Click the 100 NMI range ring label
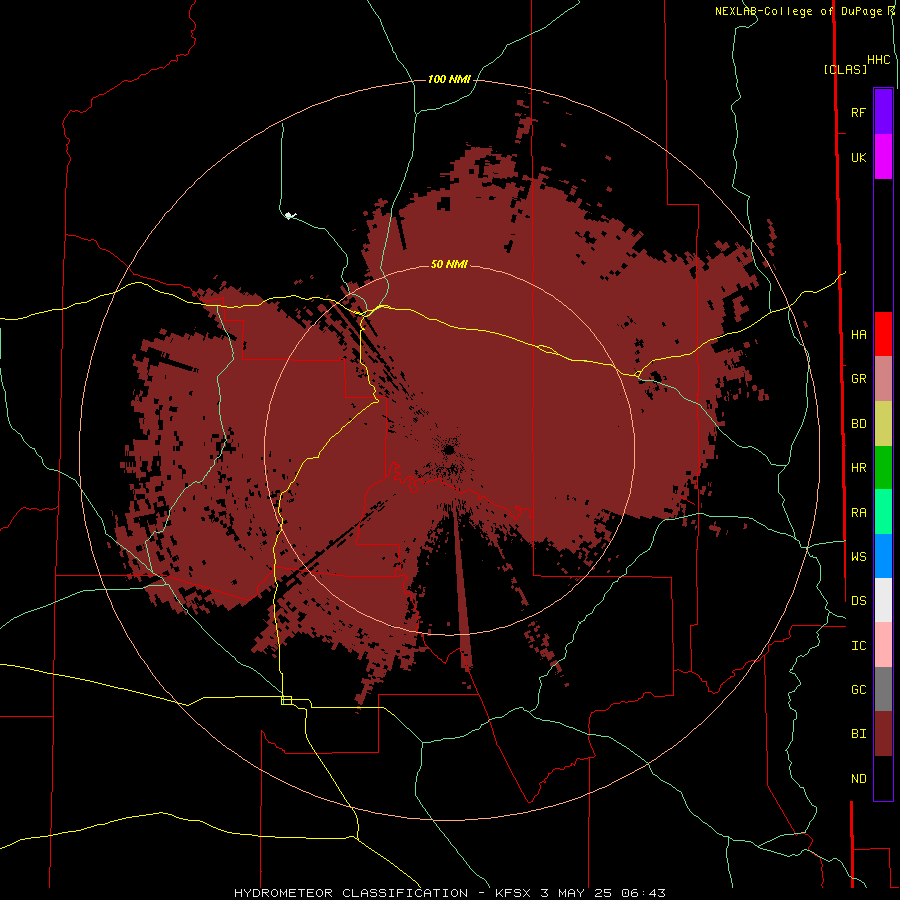900x900 pixels. pyautogui.click(x=449, y=79)
